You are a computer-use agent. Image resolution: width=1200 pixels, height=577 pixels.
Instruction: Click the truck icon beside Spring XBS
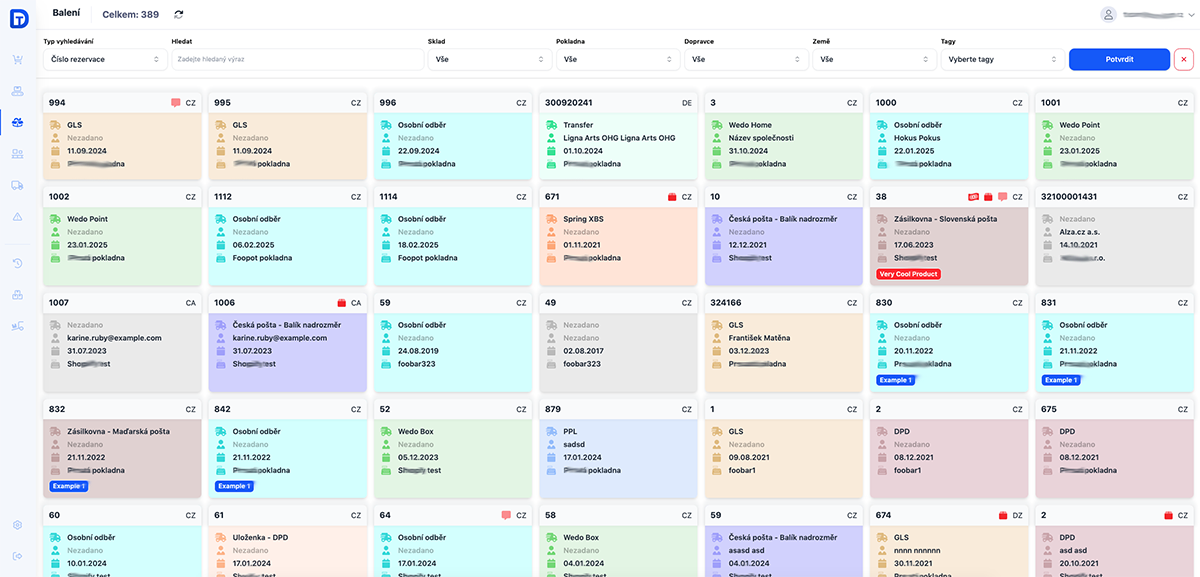[552, 219]
